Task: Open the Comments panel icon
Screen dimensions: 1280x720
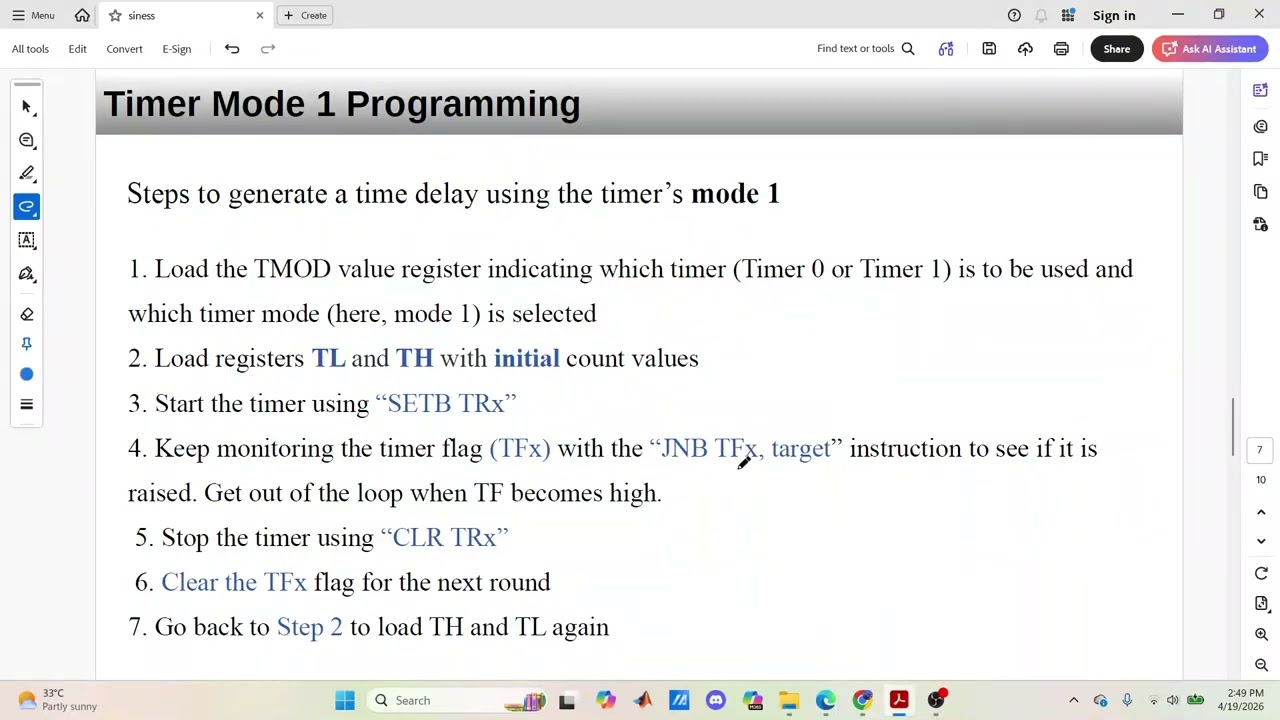Action: point(1261,126)
